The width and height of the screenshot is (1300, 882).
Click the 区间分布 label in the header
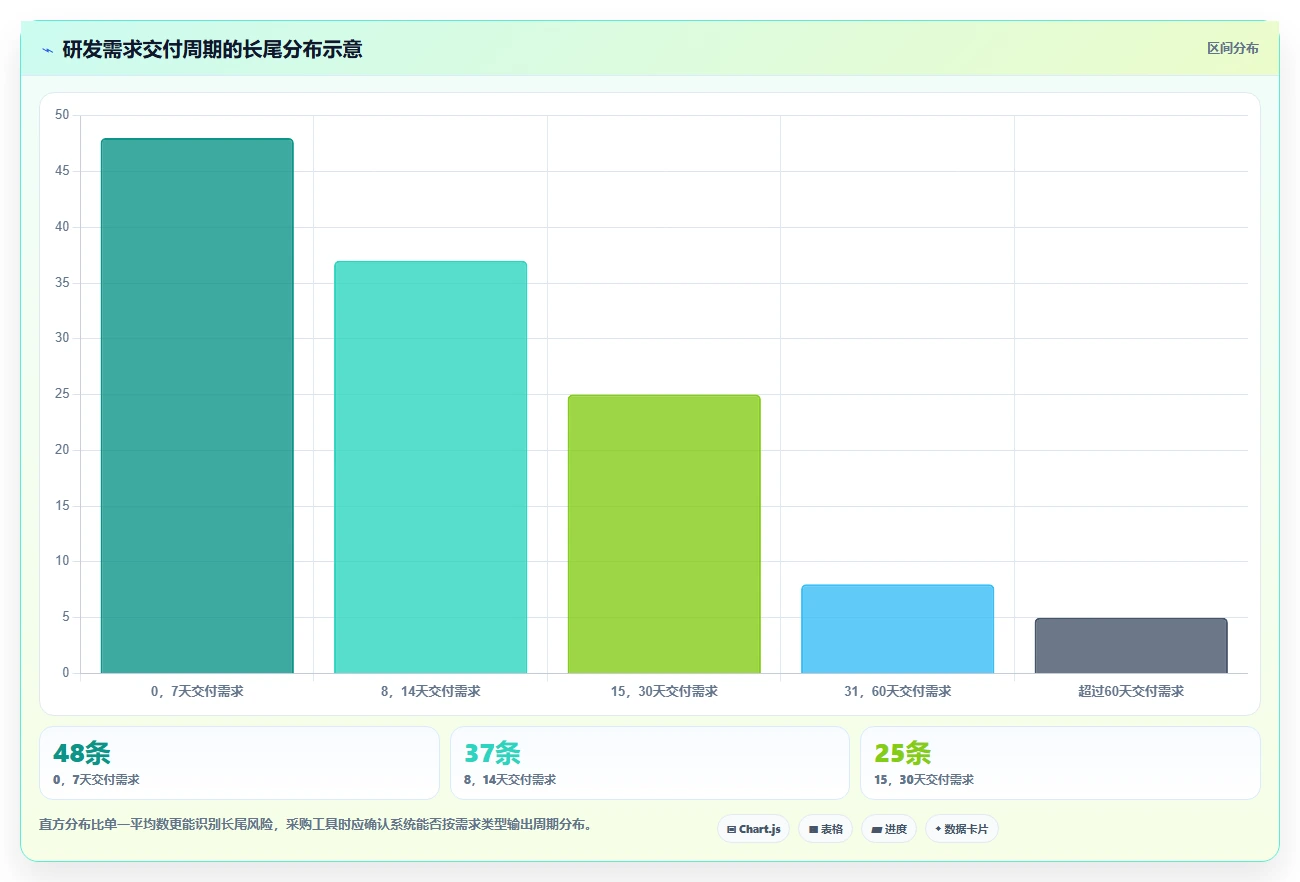pyautogui.click(x=1233, y=48)
